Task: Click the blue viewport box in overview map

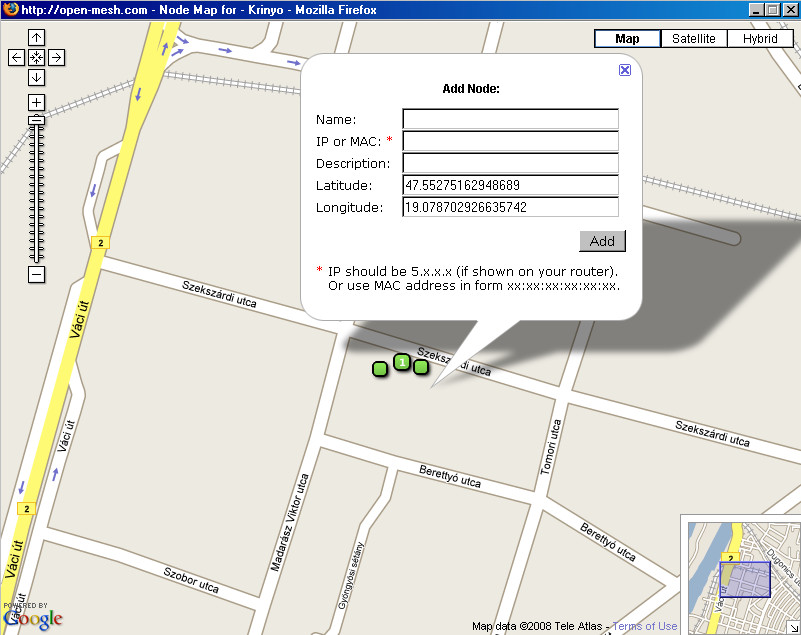Action: coord(745,579)
